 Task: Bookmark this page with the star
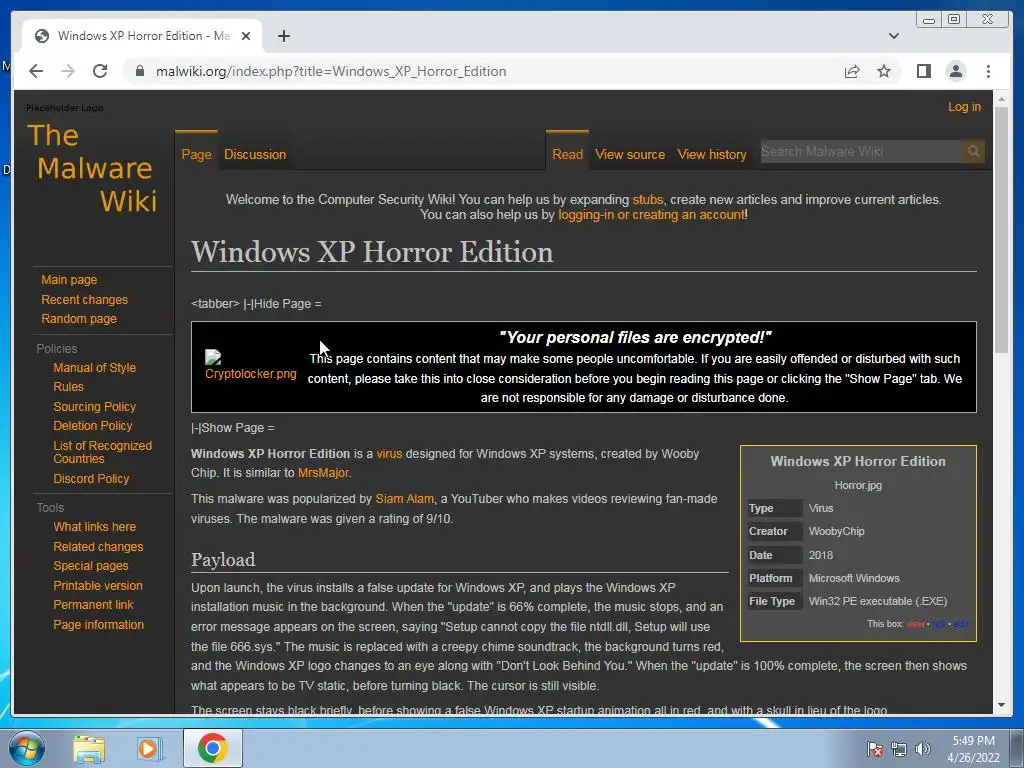(884, 71)
